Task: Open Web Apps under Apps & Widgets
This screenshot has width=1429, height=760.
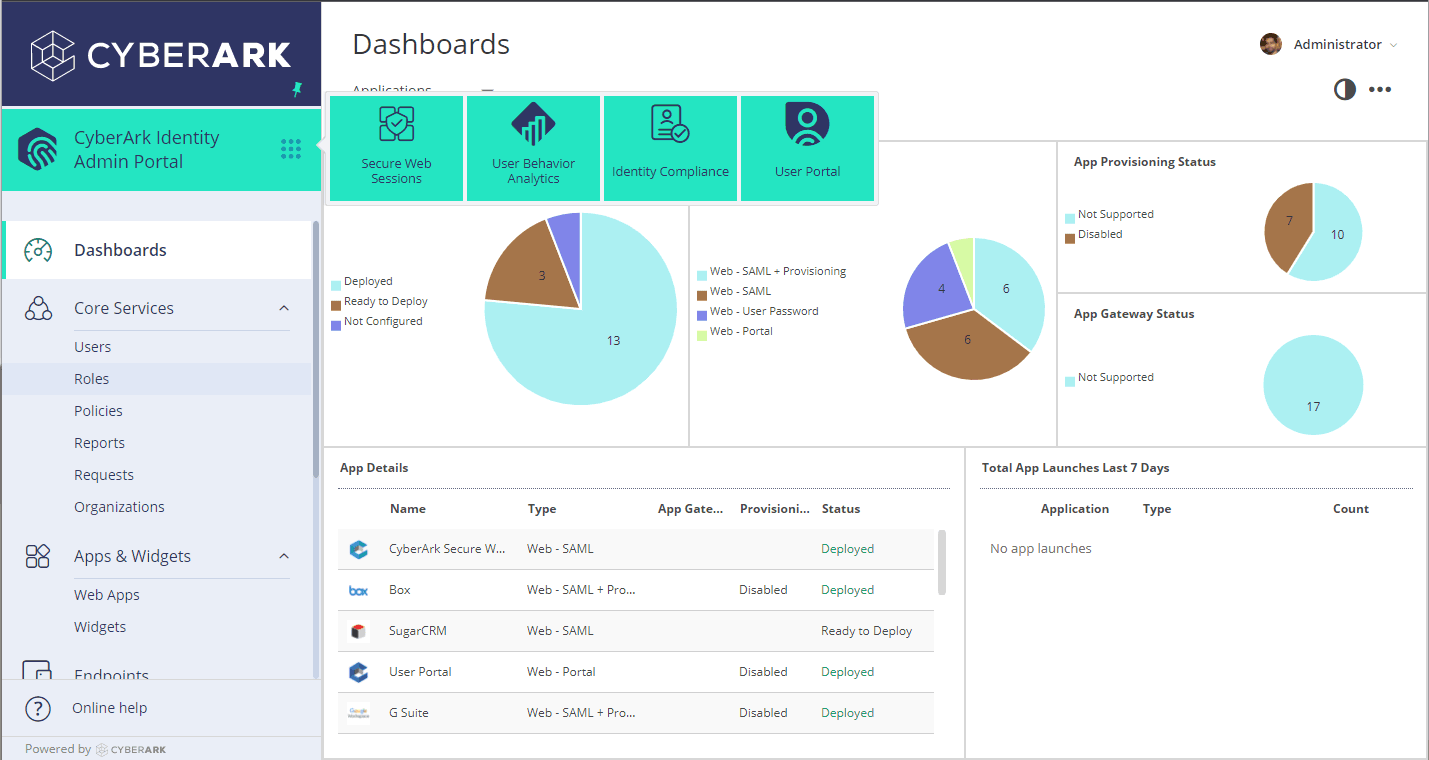Action: pyautogui.click(x=106, y=594)
